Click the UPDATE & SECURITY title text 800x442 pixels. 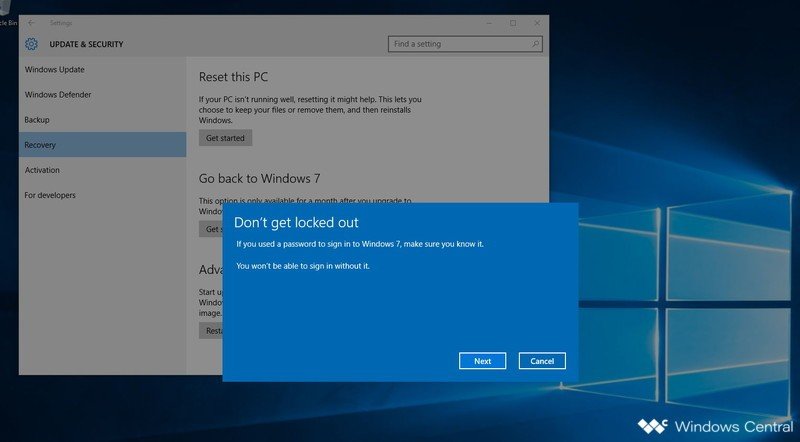click(x=86, y=44)
